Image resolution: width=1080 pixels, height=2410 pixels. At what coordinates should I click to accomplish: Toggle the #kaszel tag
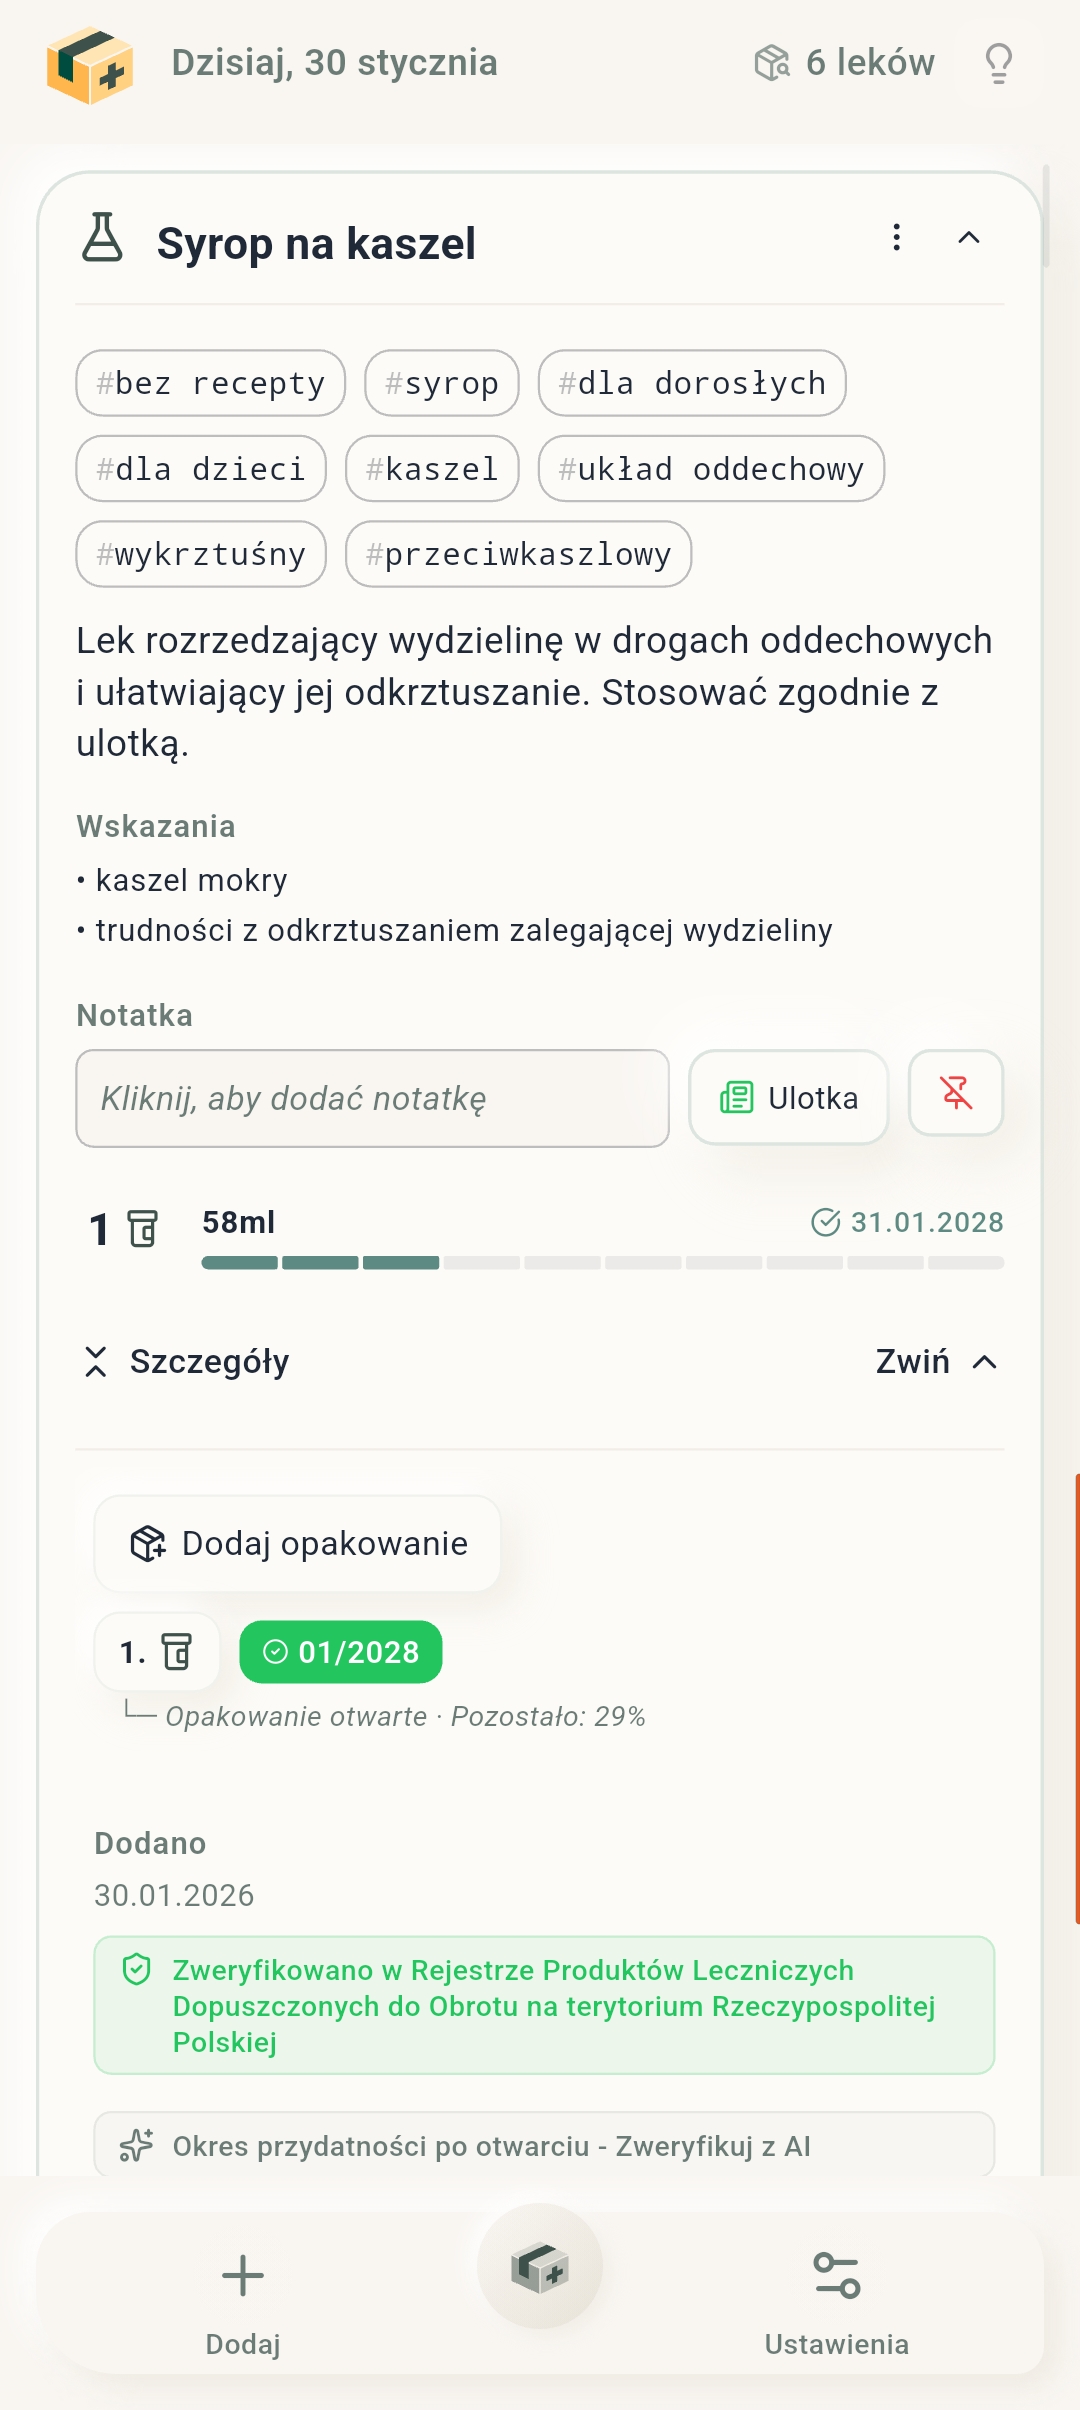[431, 468]
